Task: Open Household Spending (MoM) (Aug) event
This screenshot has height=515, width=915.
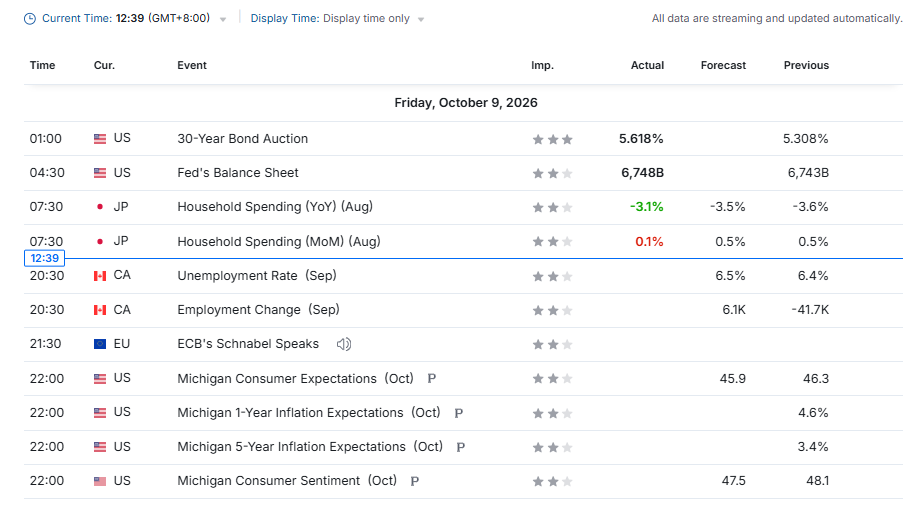Action: (x=279, y=241)
